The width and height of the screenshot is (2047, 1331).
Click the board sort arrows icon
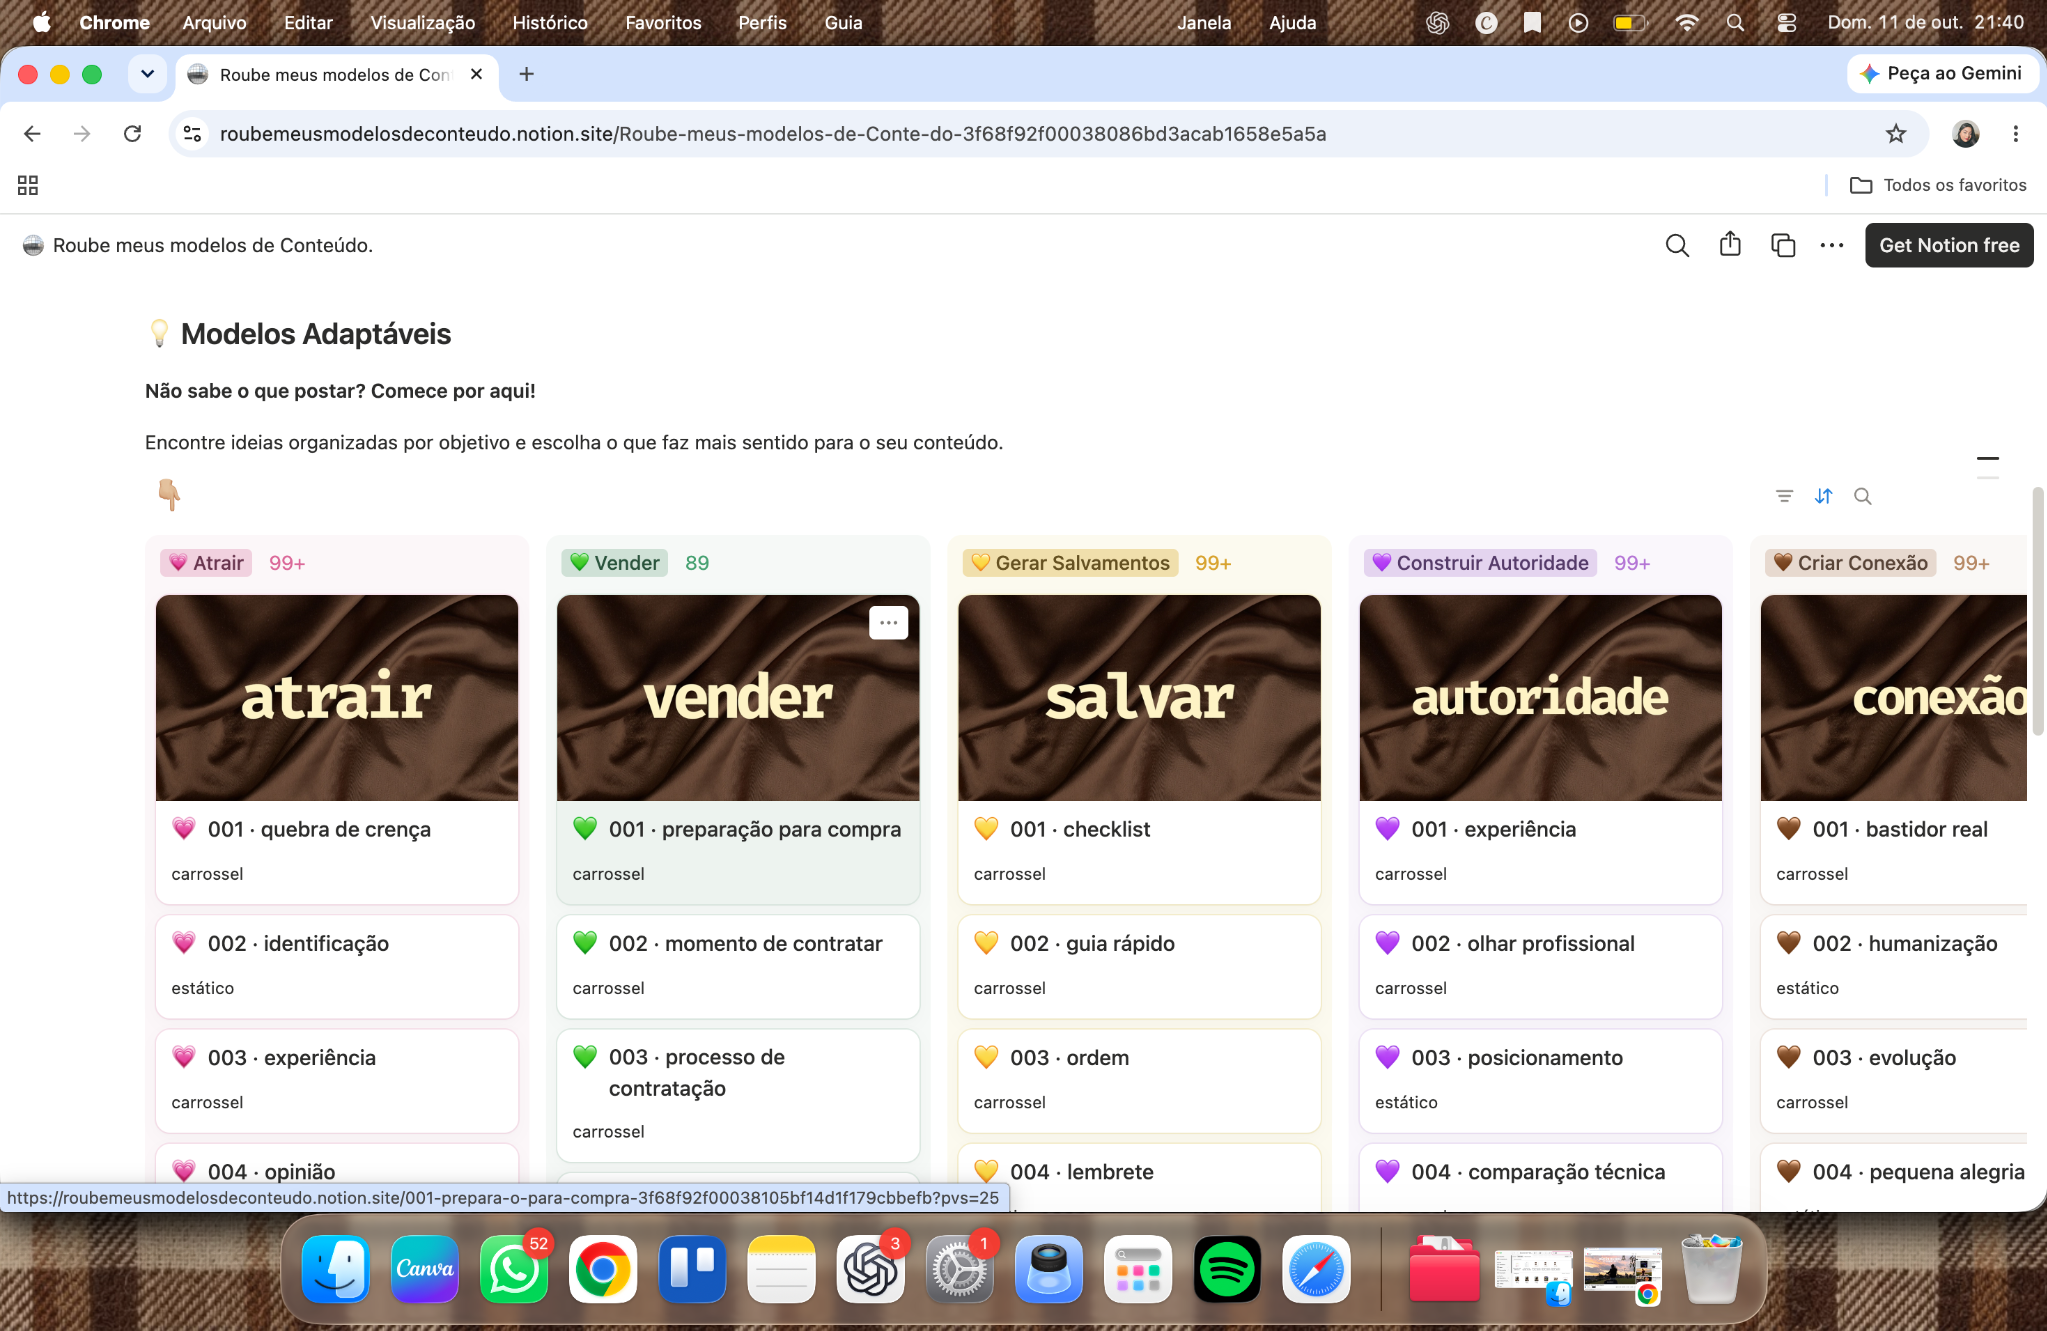coord(1823,496)
